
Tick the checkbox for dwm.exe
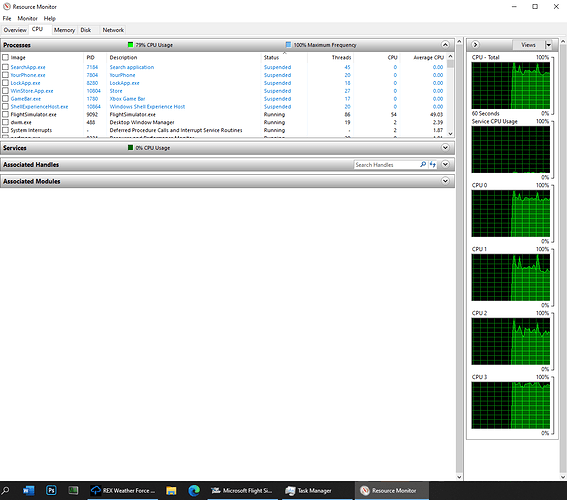click(x=5, y=122)
